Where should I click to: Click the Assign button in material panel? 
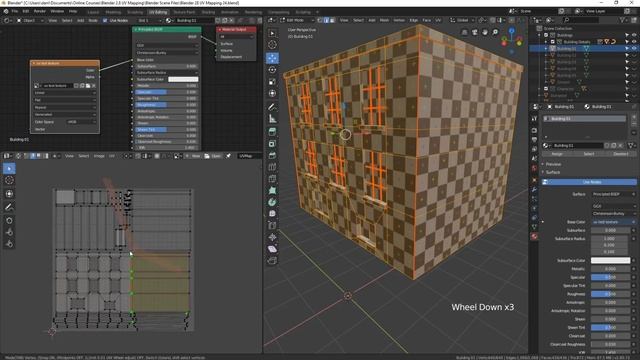click(557, 154)
